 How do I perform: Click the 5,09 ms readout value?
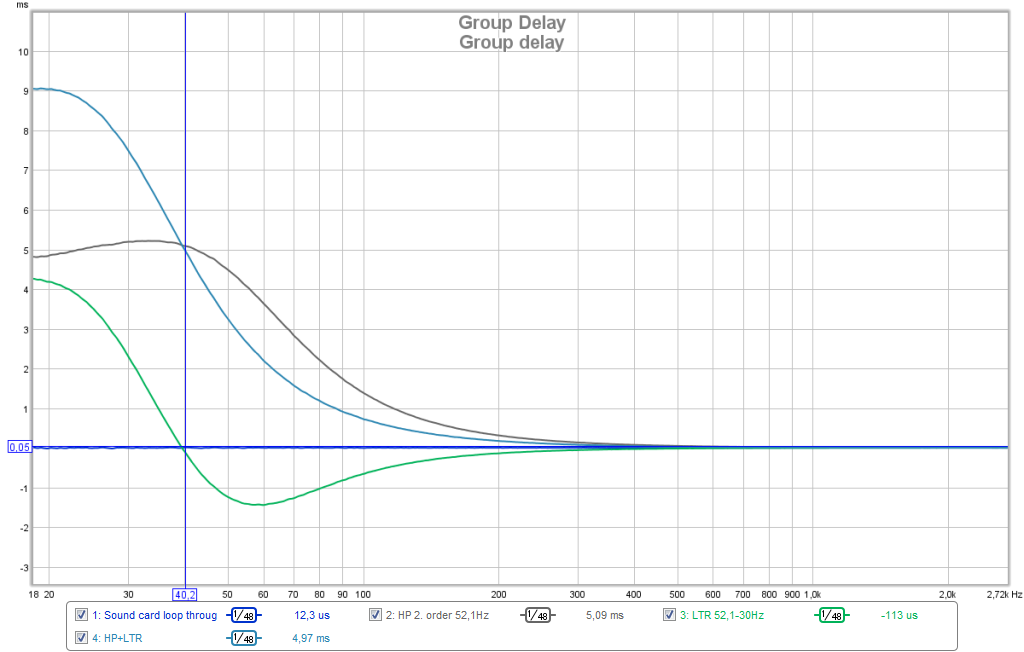tap(605, 615)
